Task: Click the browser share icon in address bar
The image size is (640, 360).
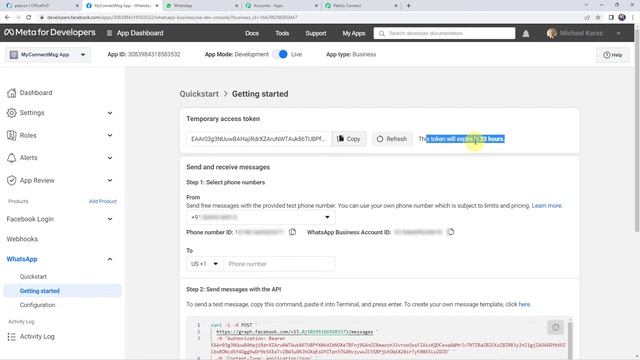Action: pos(587,17)
